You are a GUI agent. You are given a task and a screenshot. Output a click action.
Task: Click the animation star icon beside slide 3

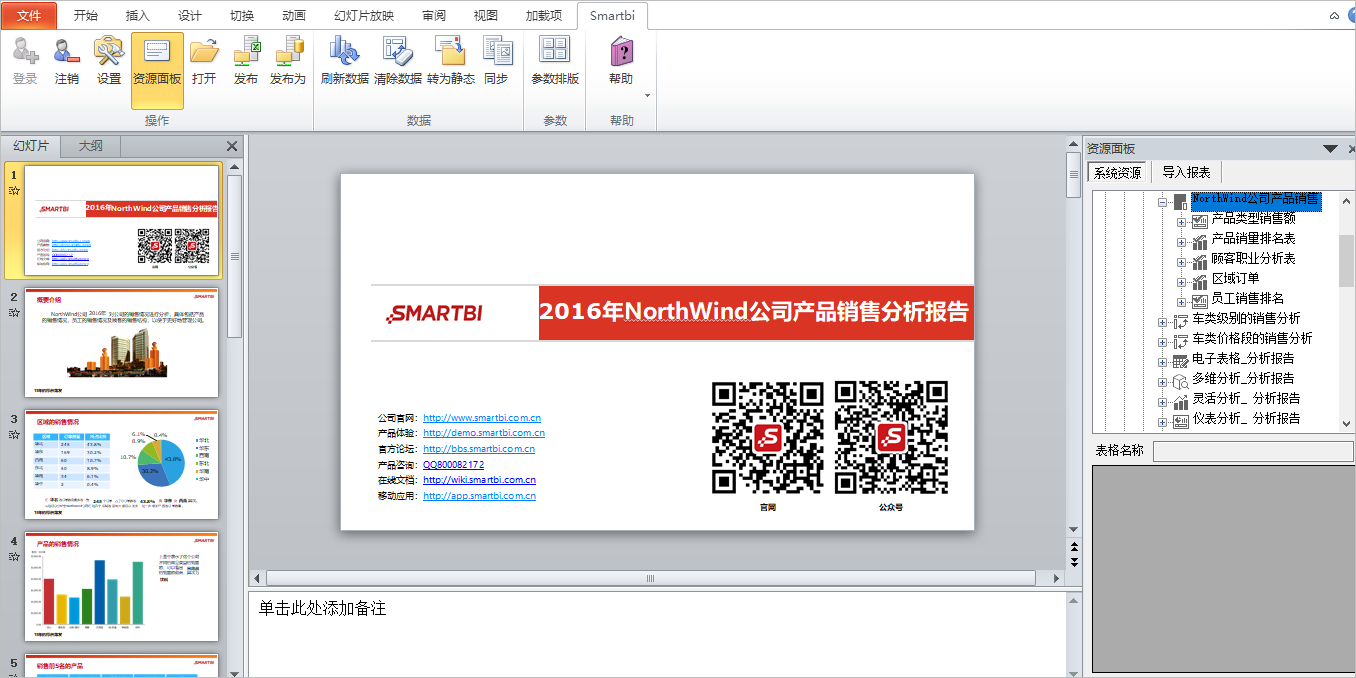[14, 435]
